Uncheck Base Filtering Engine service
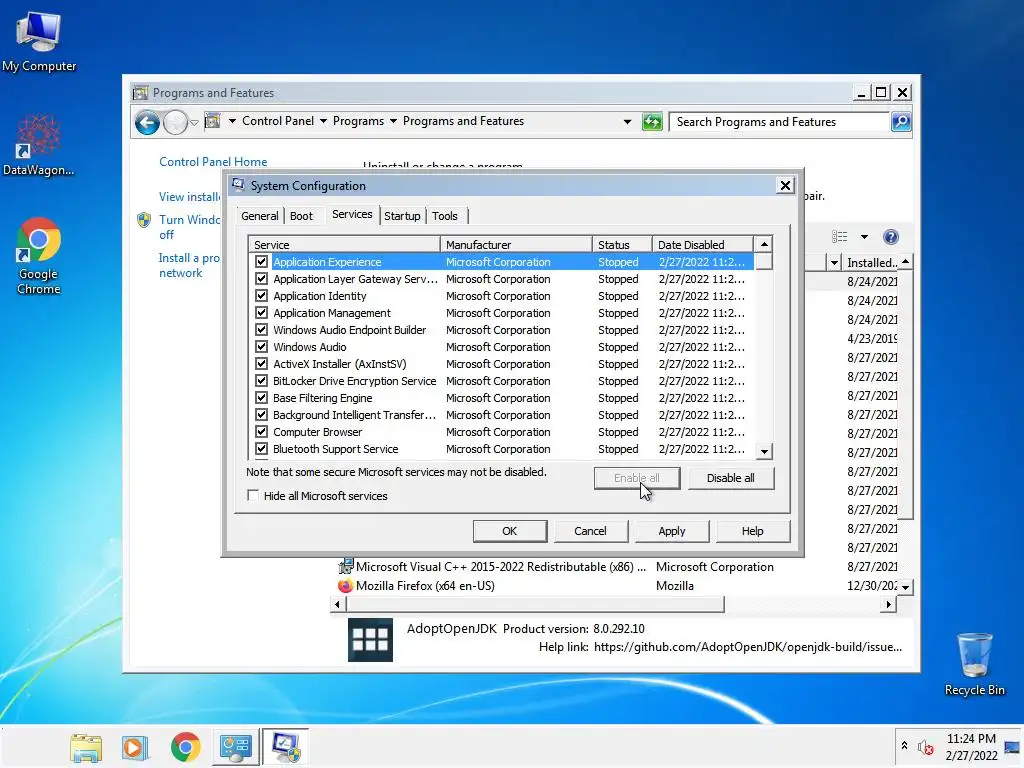This screenshot has height=768, width=1024. pos(262,398)
